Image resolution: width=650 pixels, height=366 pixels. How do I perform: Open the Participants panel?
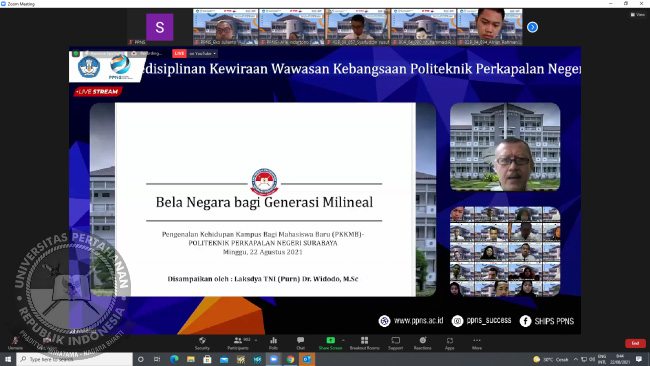point(238,343)
